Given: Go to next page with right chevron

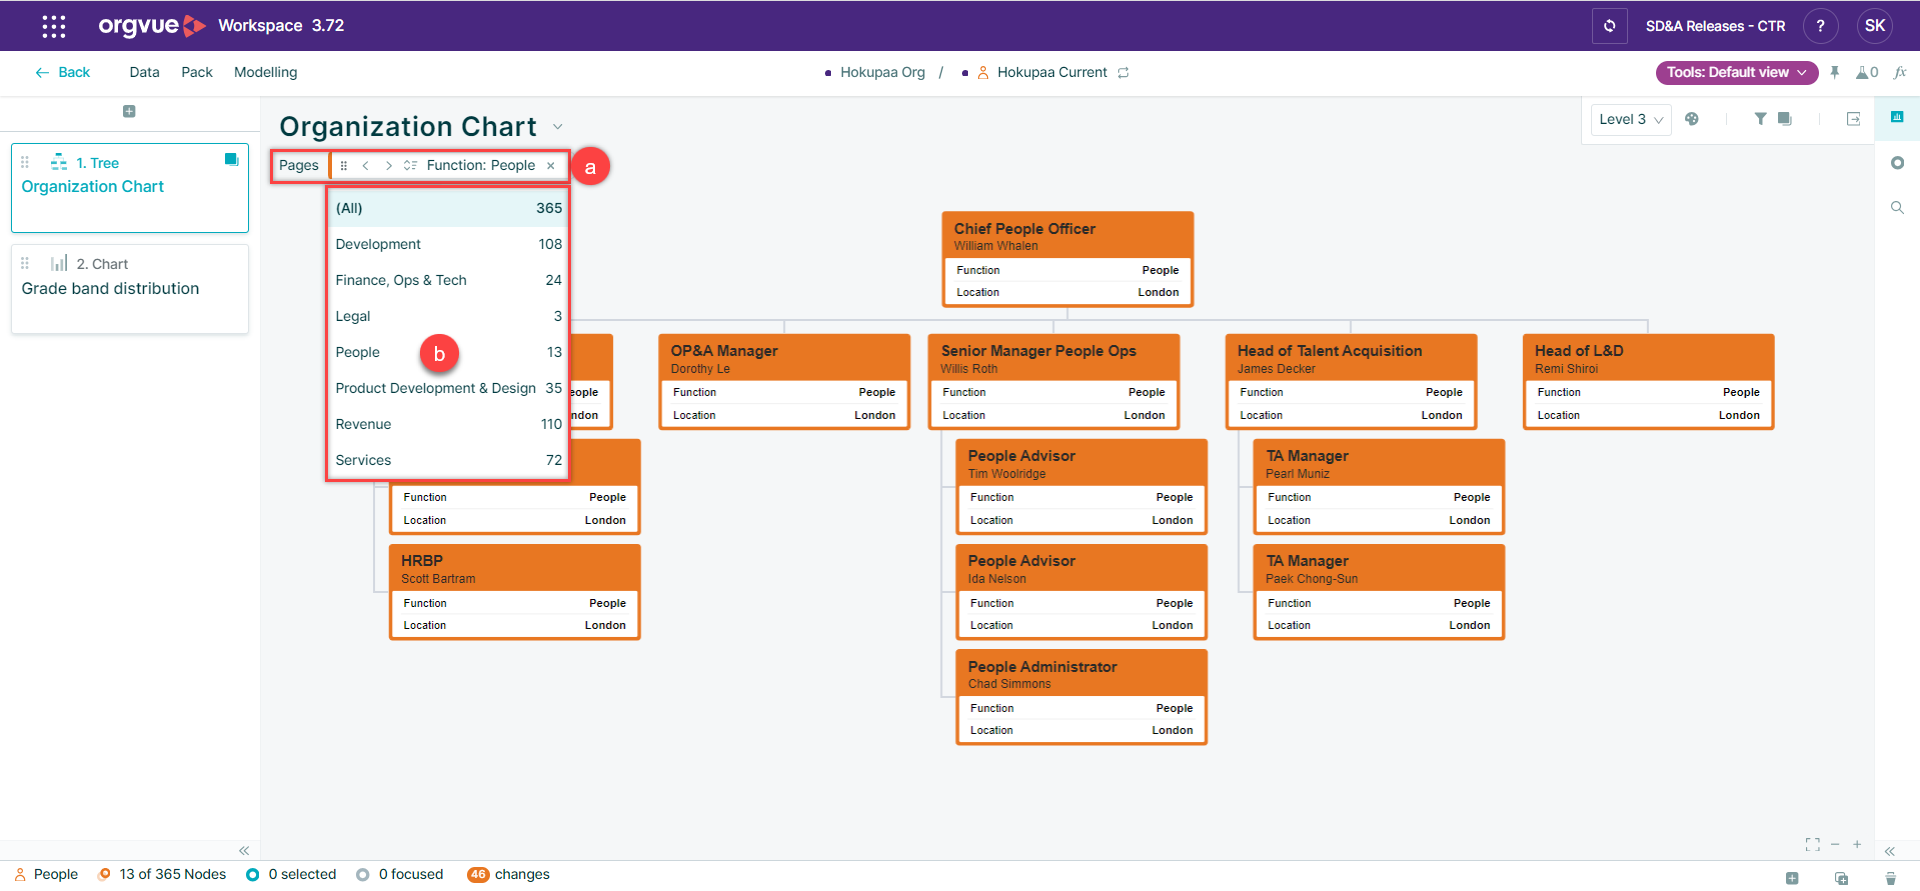Looking at the screenshot, I should (x=388, y=165).
